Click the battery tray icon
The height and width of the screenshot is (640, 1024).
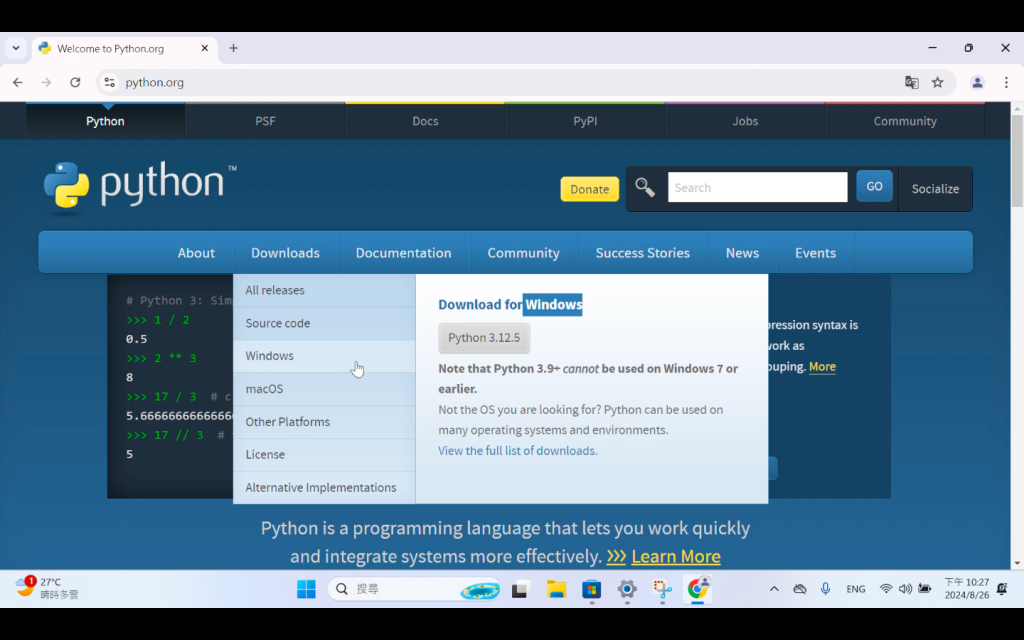(924, 589)
